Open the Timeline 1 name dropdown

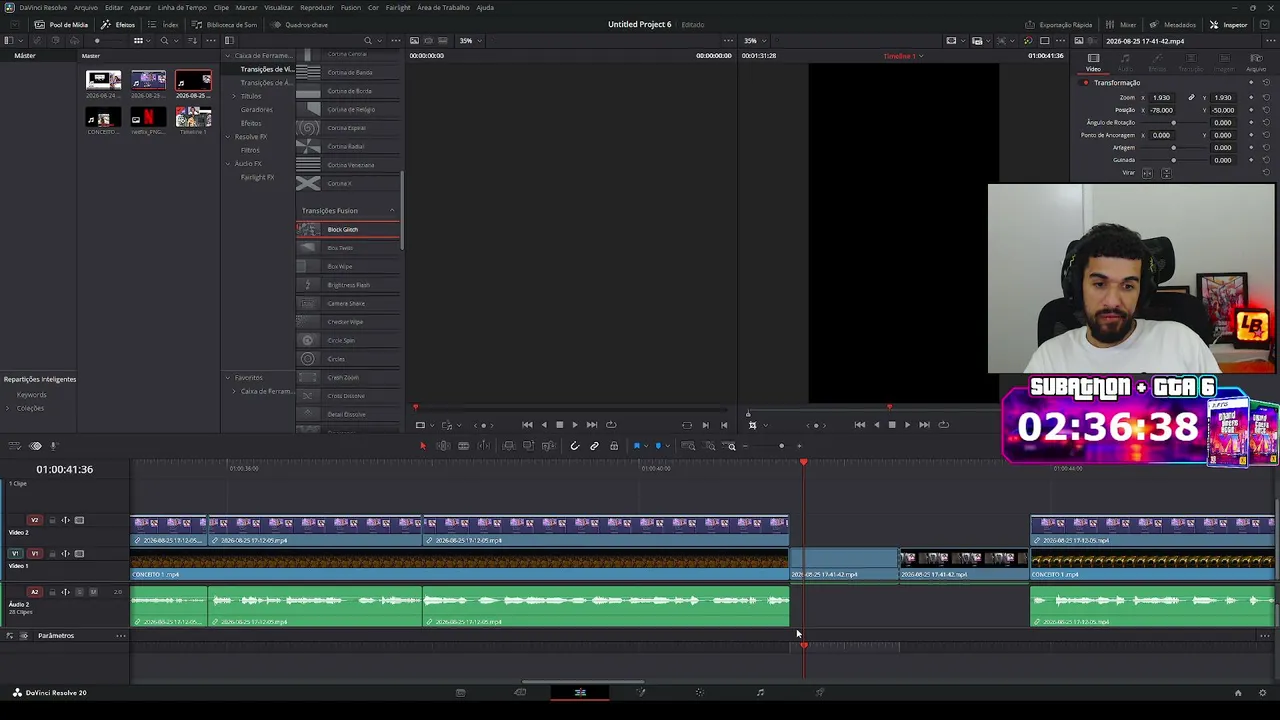pos(903,56)
